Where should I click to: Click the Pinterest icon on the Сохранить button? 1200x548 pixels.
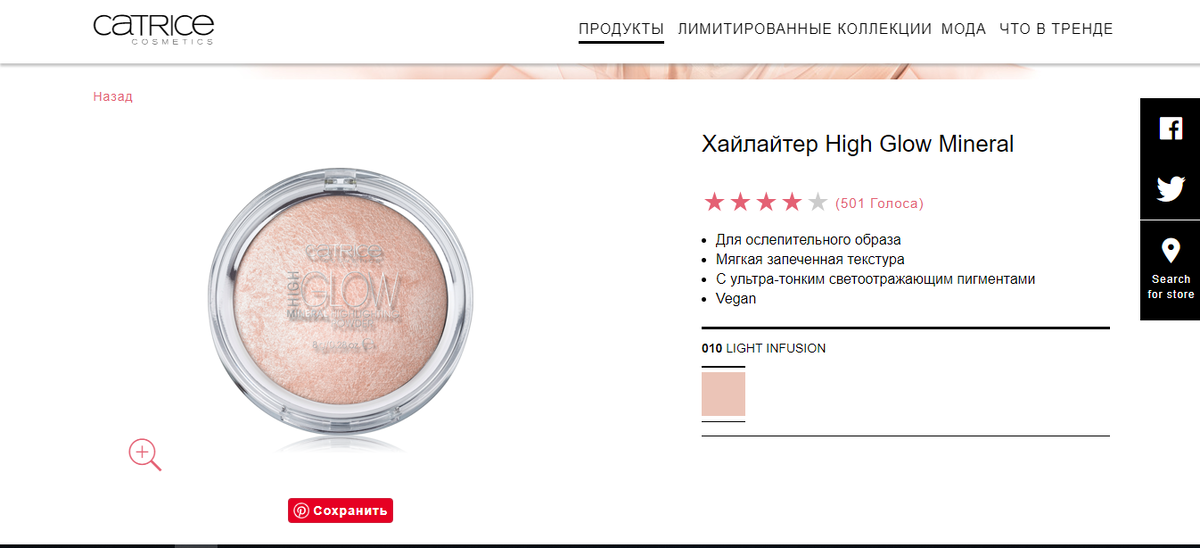(302, 510)
